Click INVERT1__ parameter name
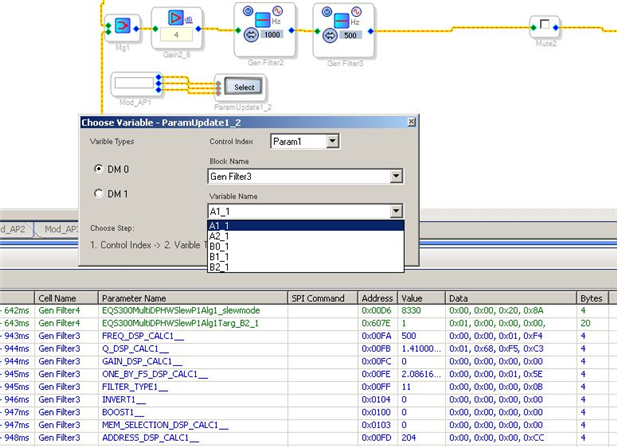 coord(124,399)
